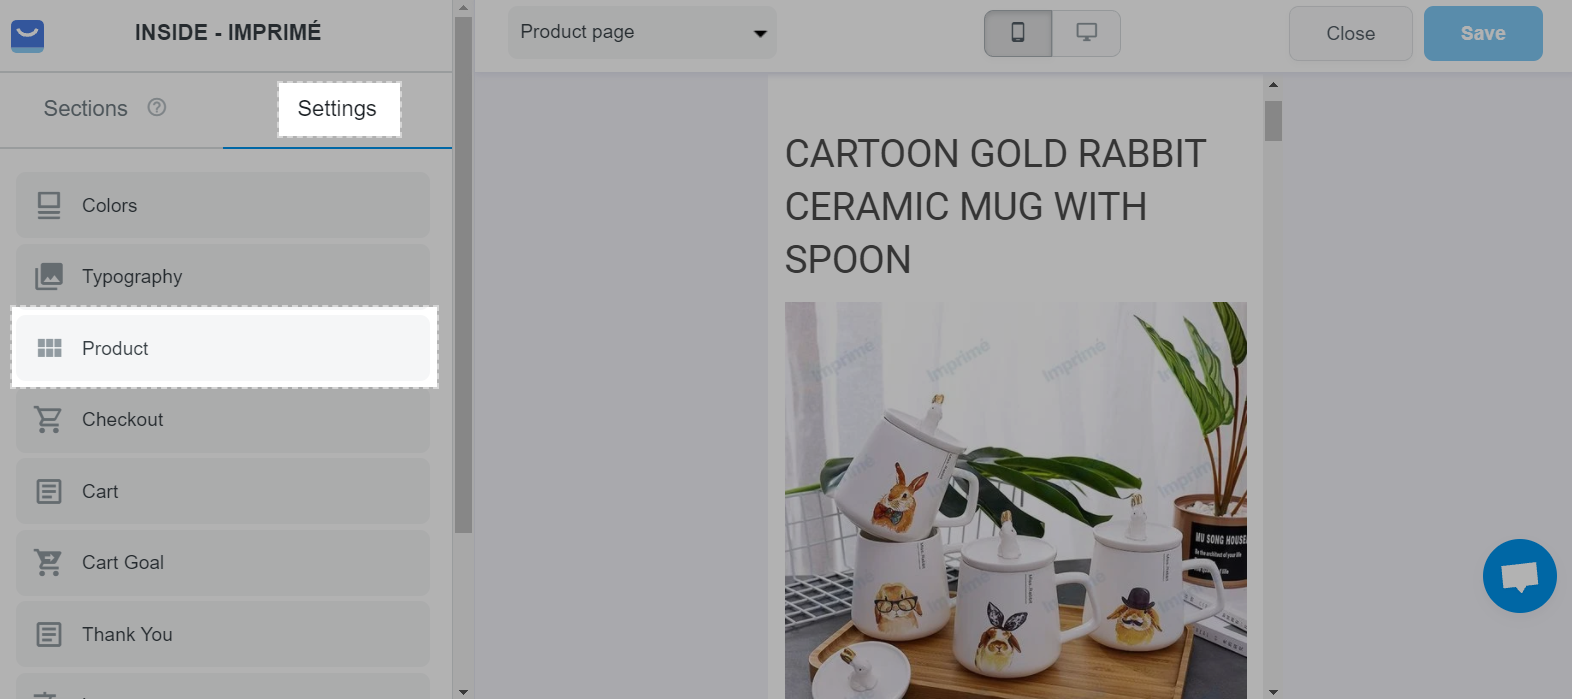Open the Product settings
This screenshot has height=699, width=1572.
tap(223, 348)
